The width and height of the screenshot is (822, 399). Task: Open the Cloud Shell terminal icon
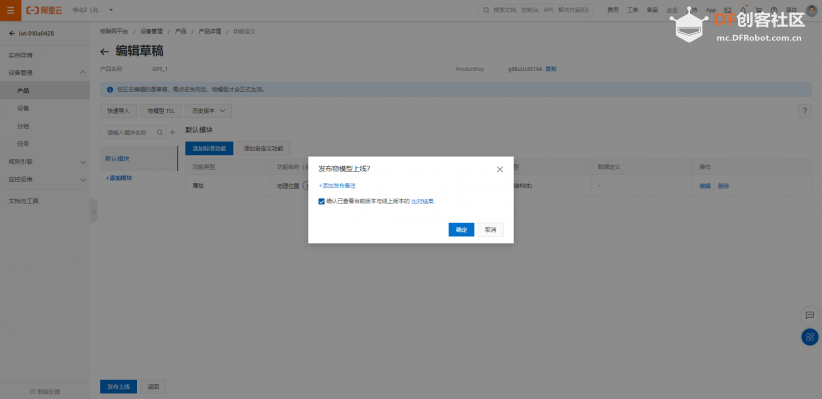728,10
